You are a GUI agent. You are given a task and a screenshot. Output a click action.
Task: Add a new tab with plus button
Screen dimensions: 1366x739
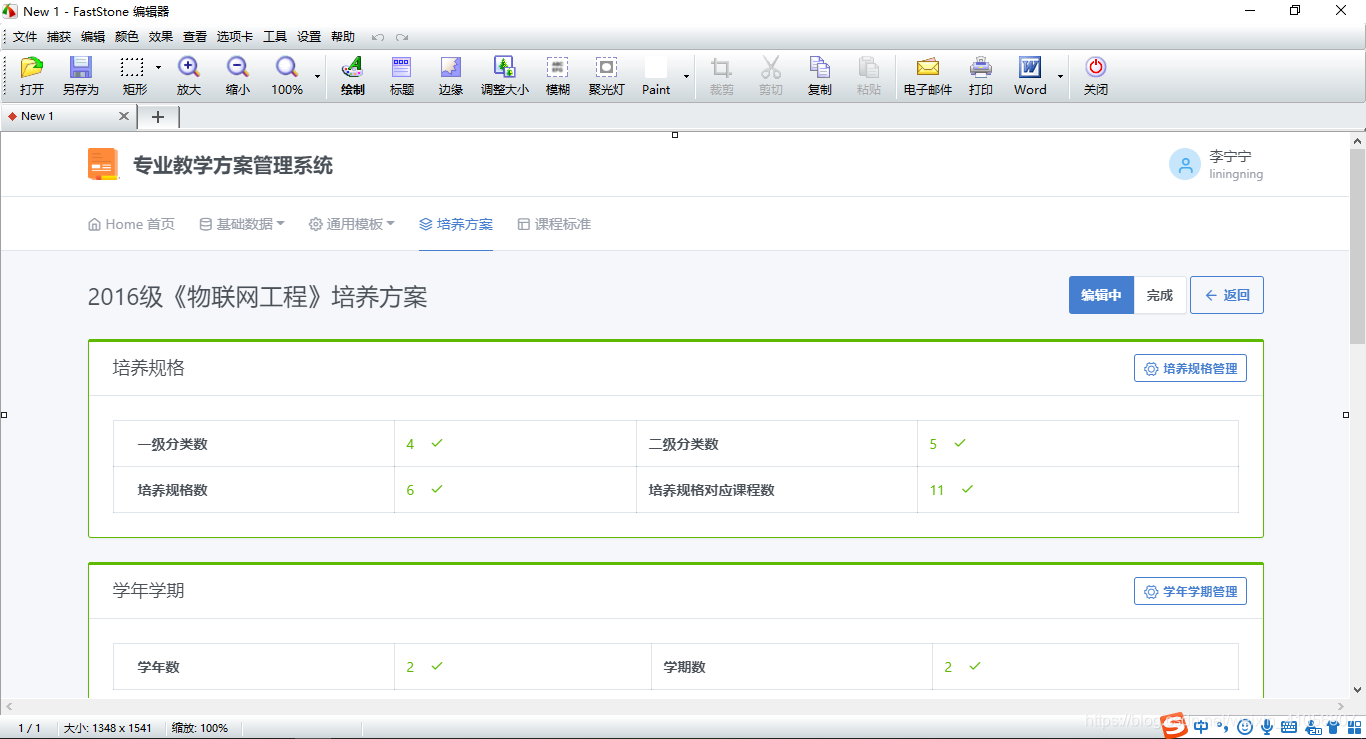pyautogui.click(x=158, y=117)
